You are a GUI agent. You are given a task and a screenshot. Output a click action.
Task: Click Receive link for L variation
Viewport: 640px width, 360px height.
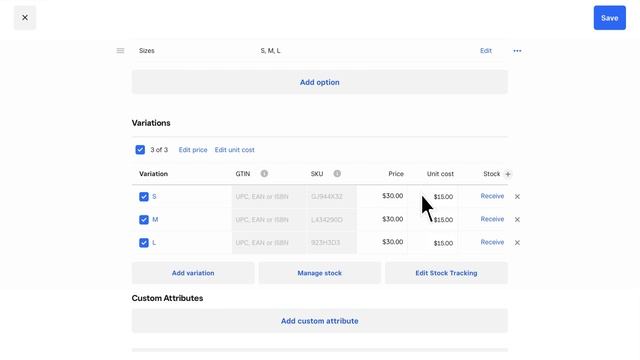tap(492, 242)
